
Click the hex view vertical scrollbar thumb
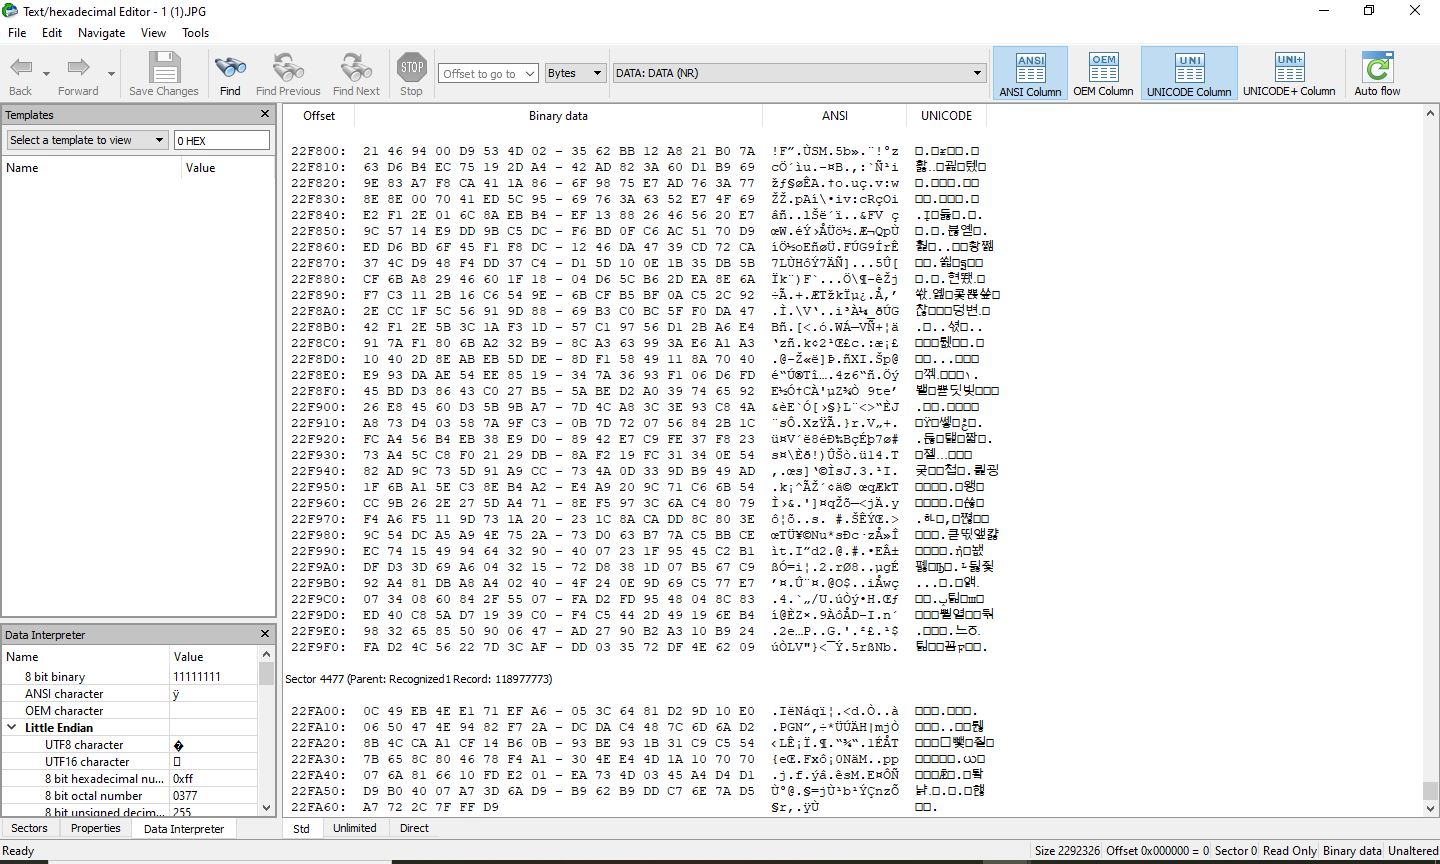pyautogui.click(x=1431, y=791)
